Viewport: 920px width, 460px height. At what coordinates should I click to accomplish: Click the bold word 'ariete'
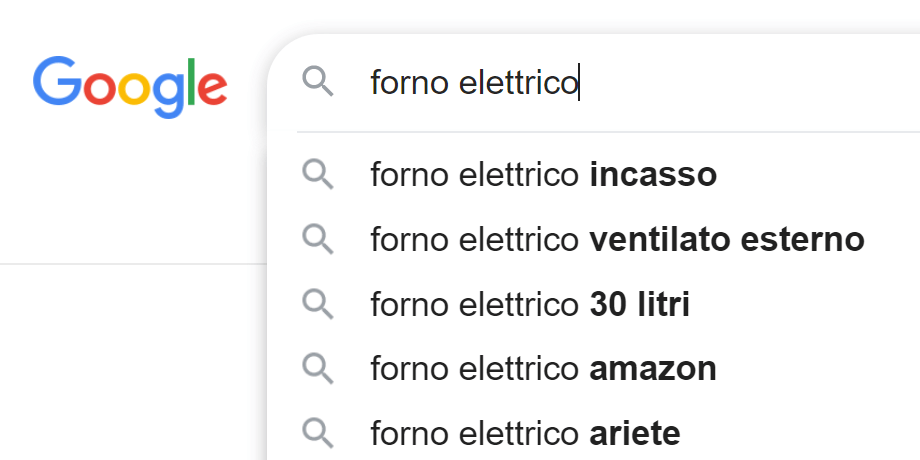click(x=635, y=434)
